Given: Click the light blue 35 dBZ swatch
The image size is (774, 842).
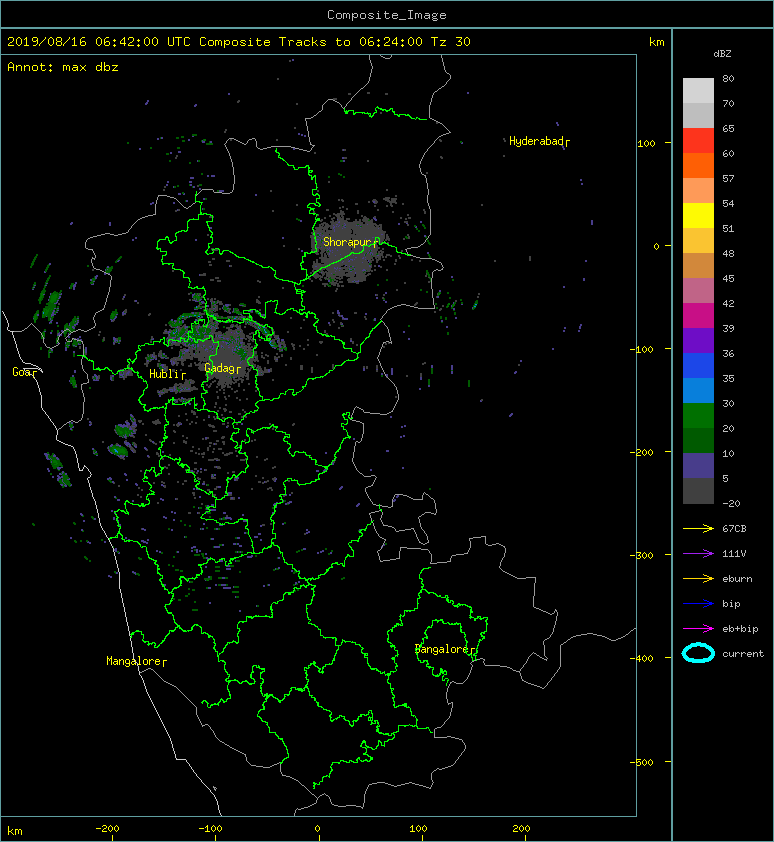Looking at the screenshot, I should 698,390.
